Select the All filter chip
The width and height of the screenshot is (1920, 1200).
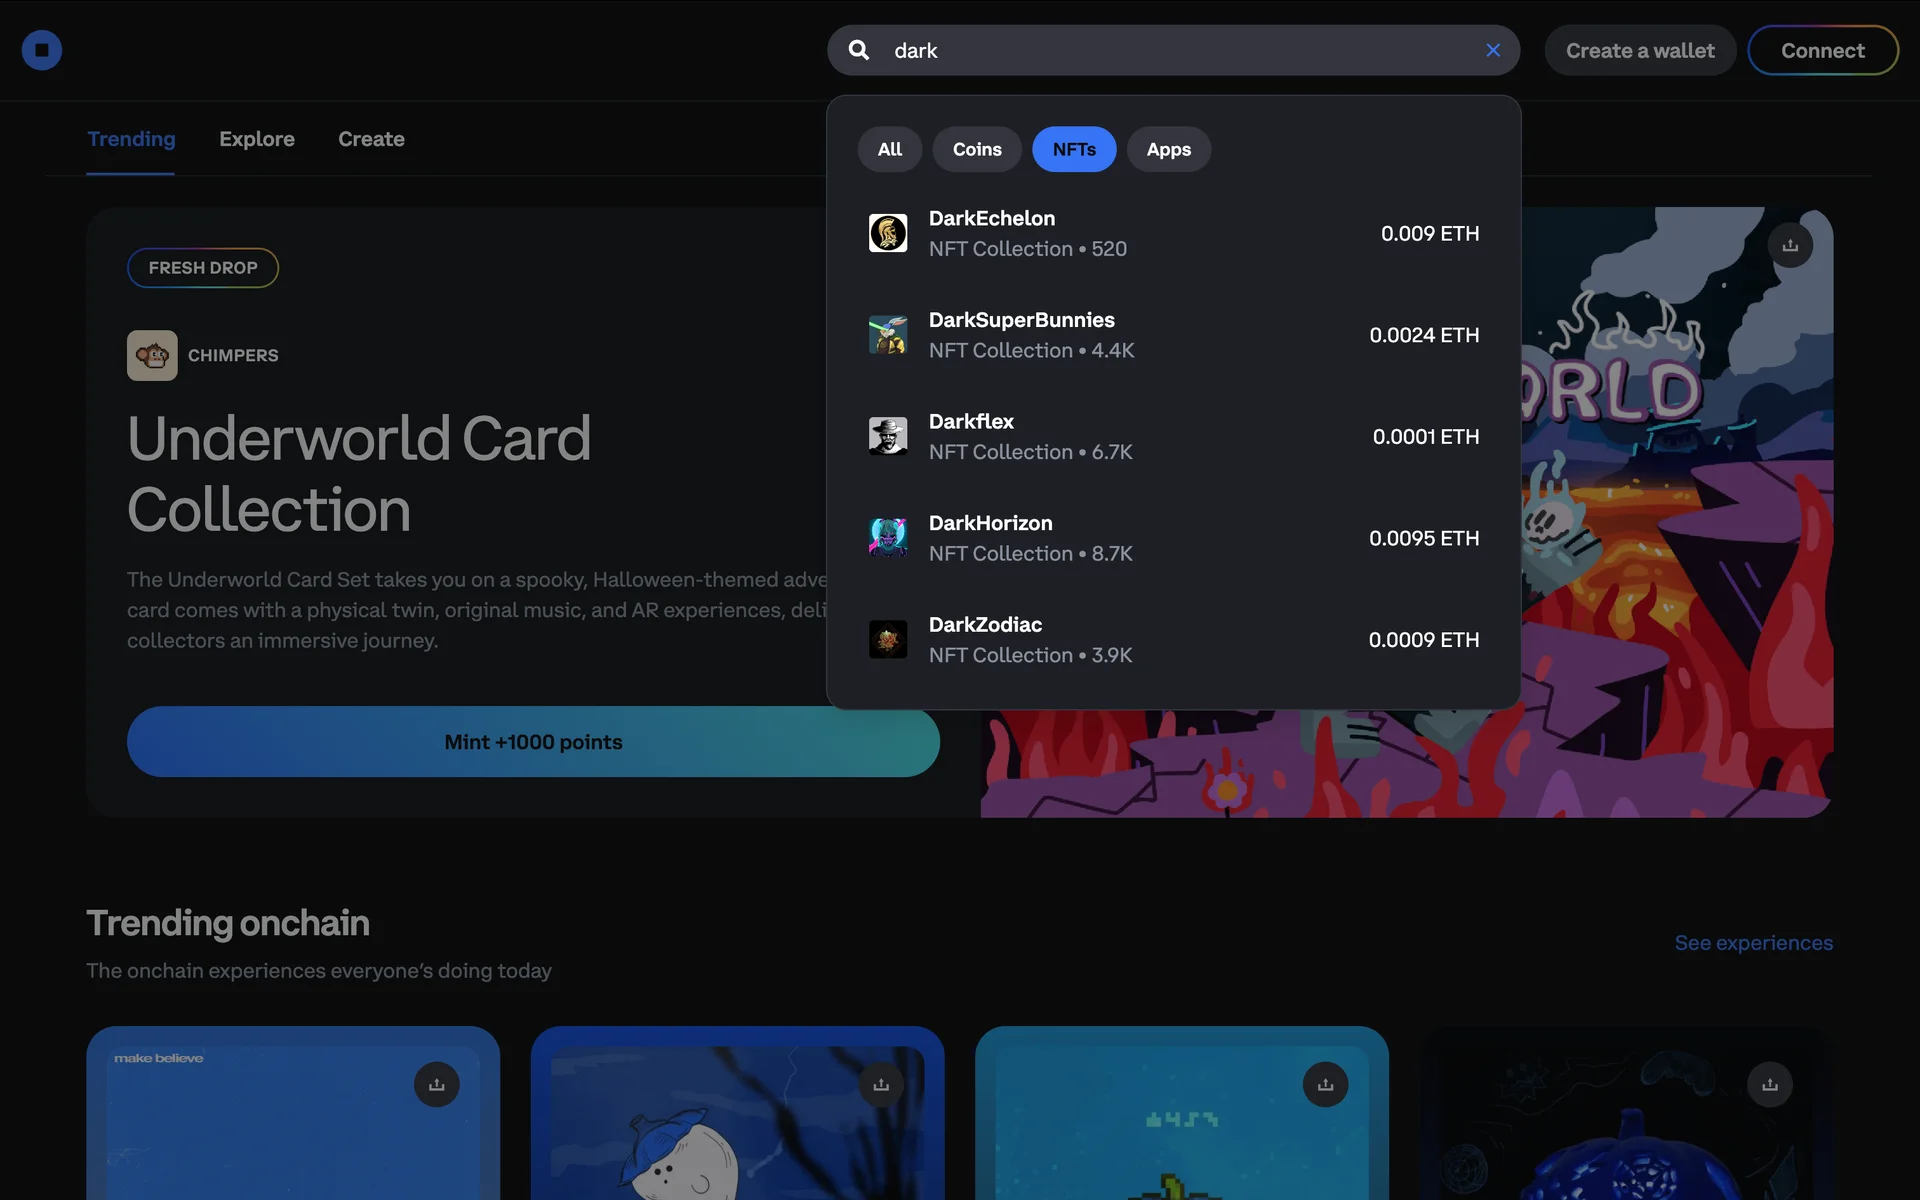pyautogui.click(x=889, y=149)
